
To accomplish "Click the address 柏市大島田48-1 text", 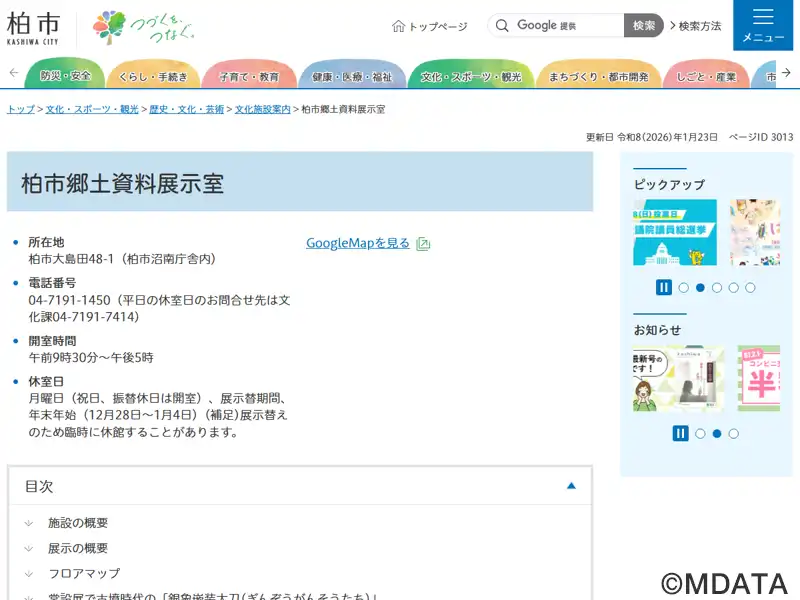I will 71,259.
